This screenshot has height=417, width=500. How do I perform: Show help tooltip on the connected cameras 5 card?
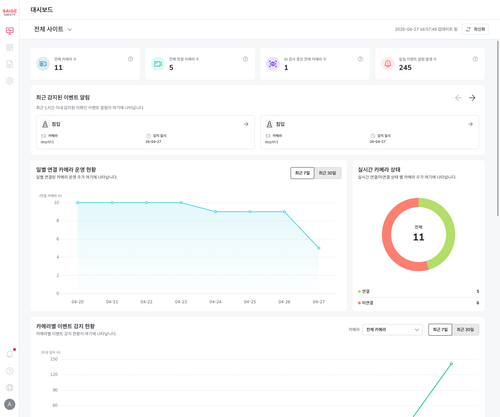(x=245, y=59)
